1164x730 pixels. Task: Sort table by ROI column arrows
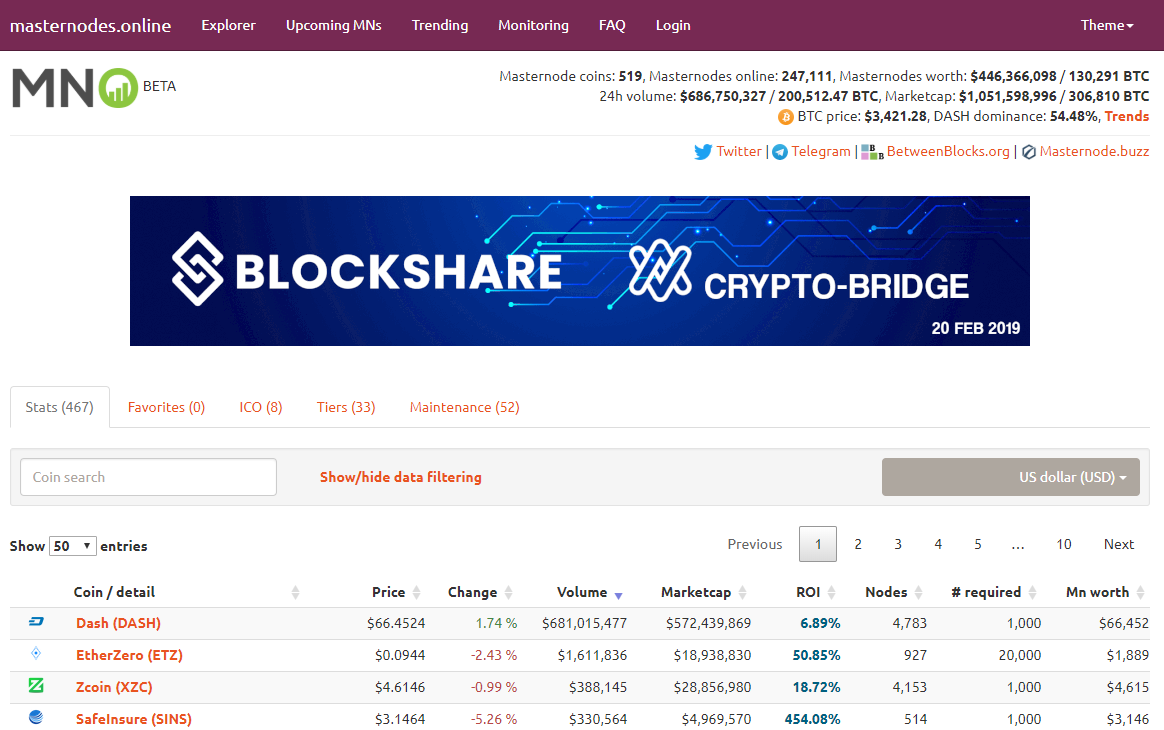click(x=831, y=593)
